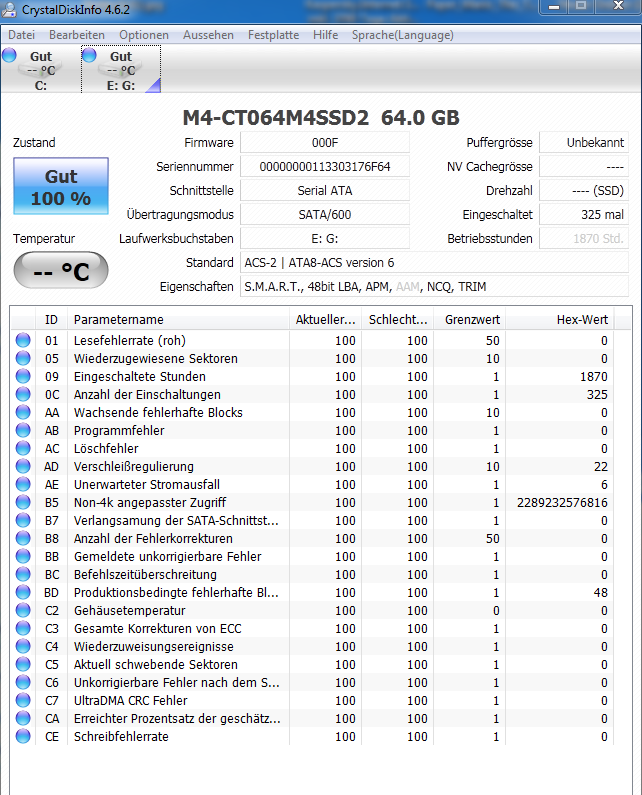Viewport: 642px width, 795px height.
Task: Click status orb of Löschfehler row
Action: 23,448
